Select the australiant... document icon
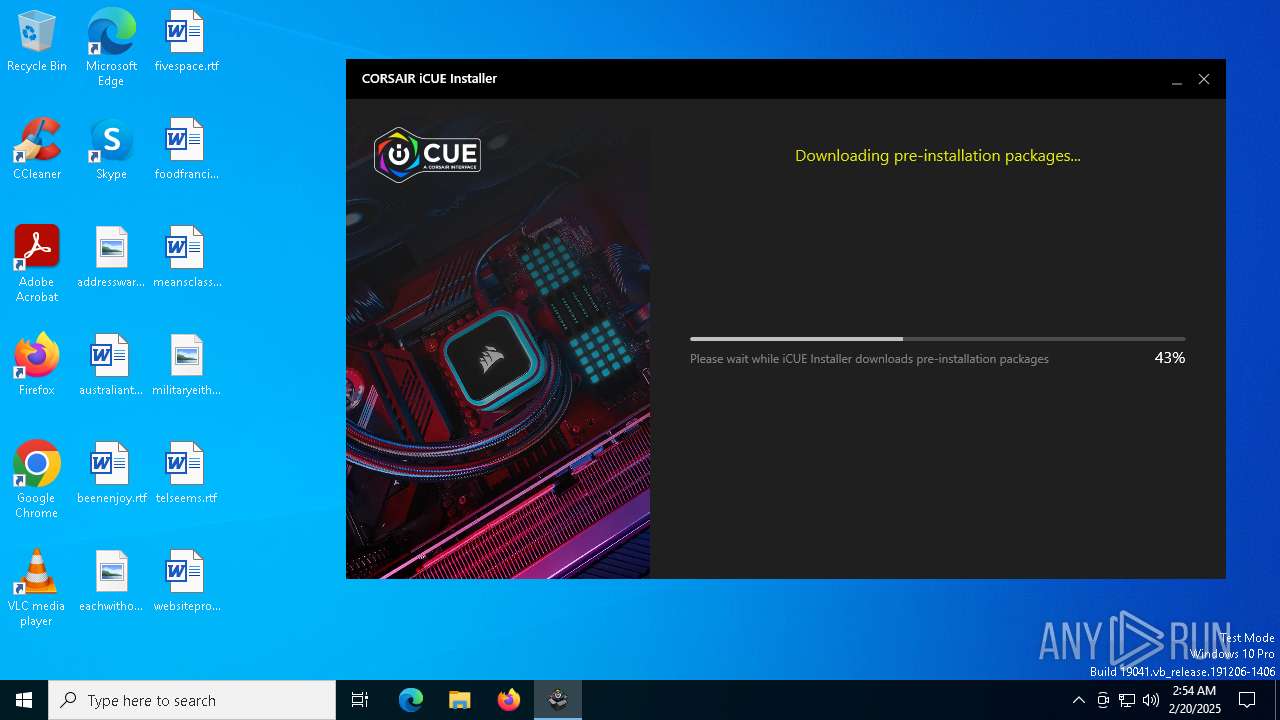This screenshot has width=1280, height=720. pos(111,366)
